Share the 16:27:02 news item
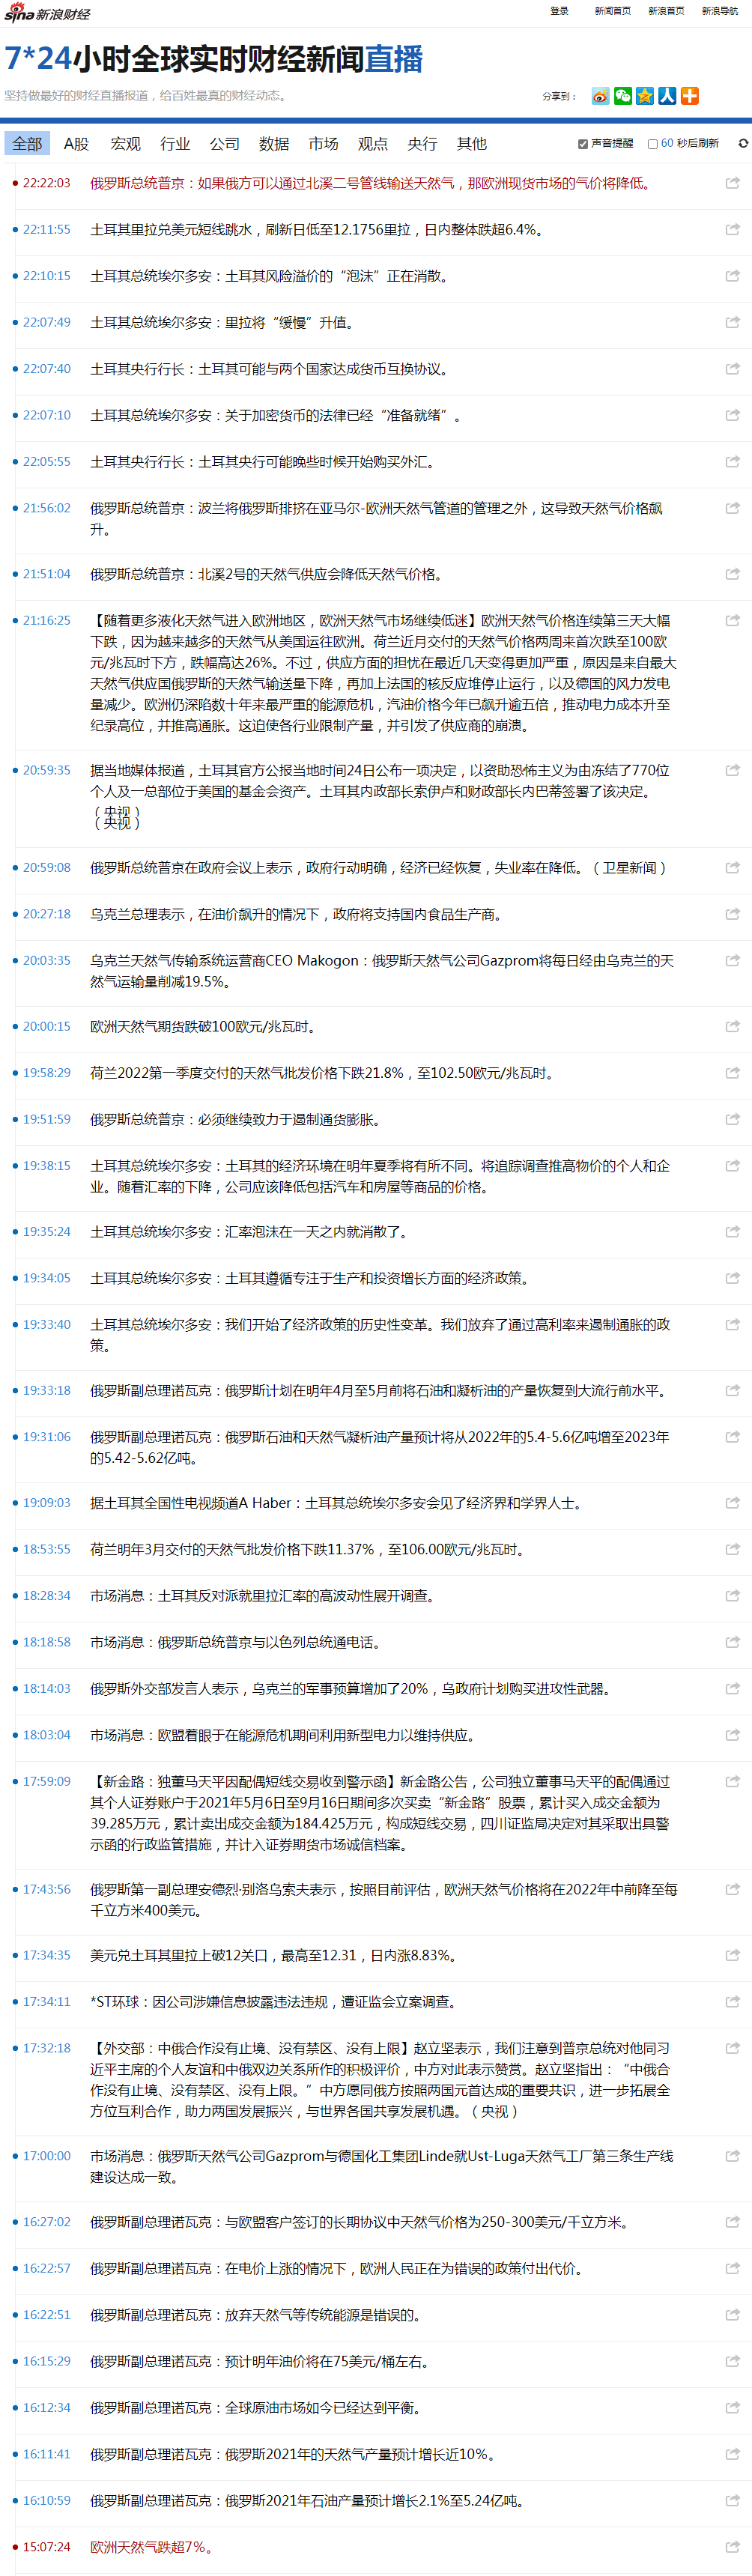The image size is (752, 2576). (x=732, y=2222)
